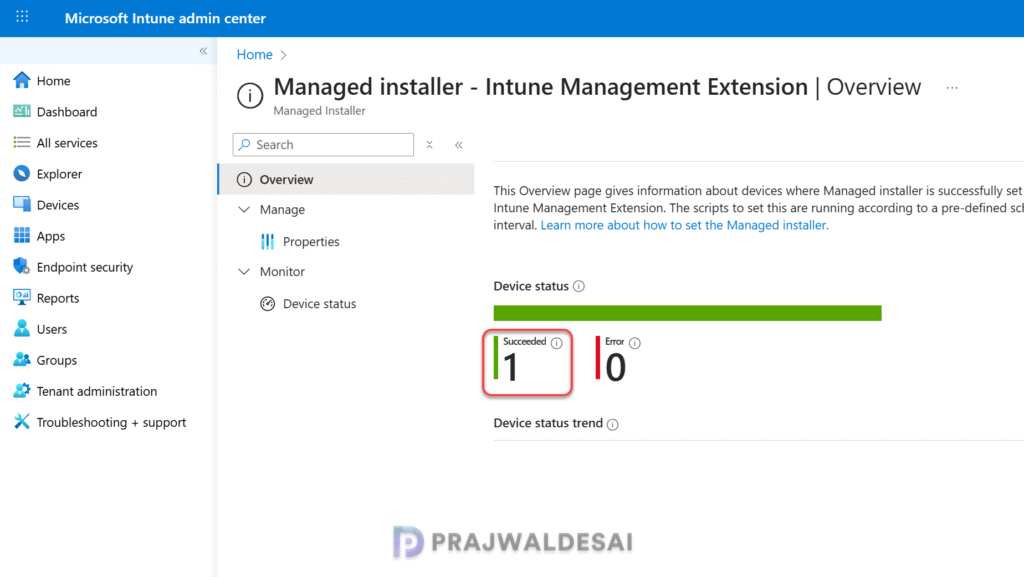This screenshot has width=1024, height=577.
Task: Click the Dashboard chart icon
Action: (22, 112)
